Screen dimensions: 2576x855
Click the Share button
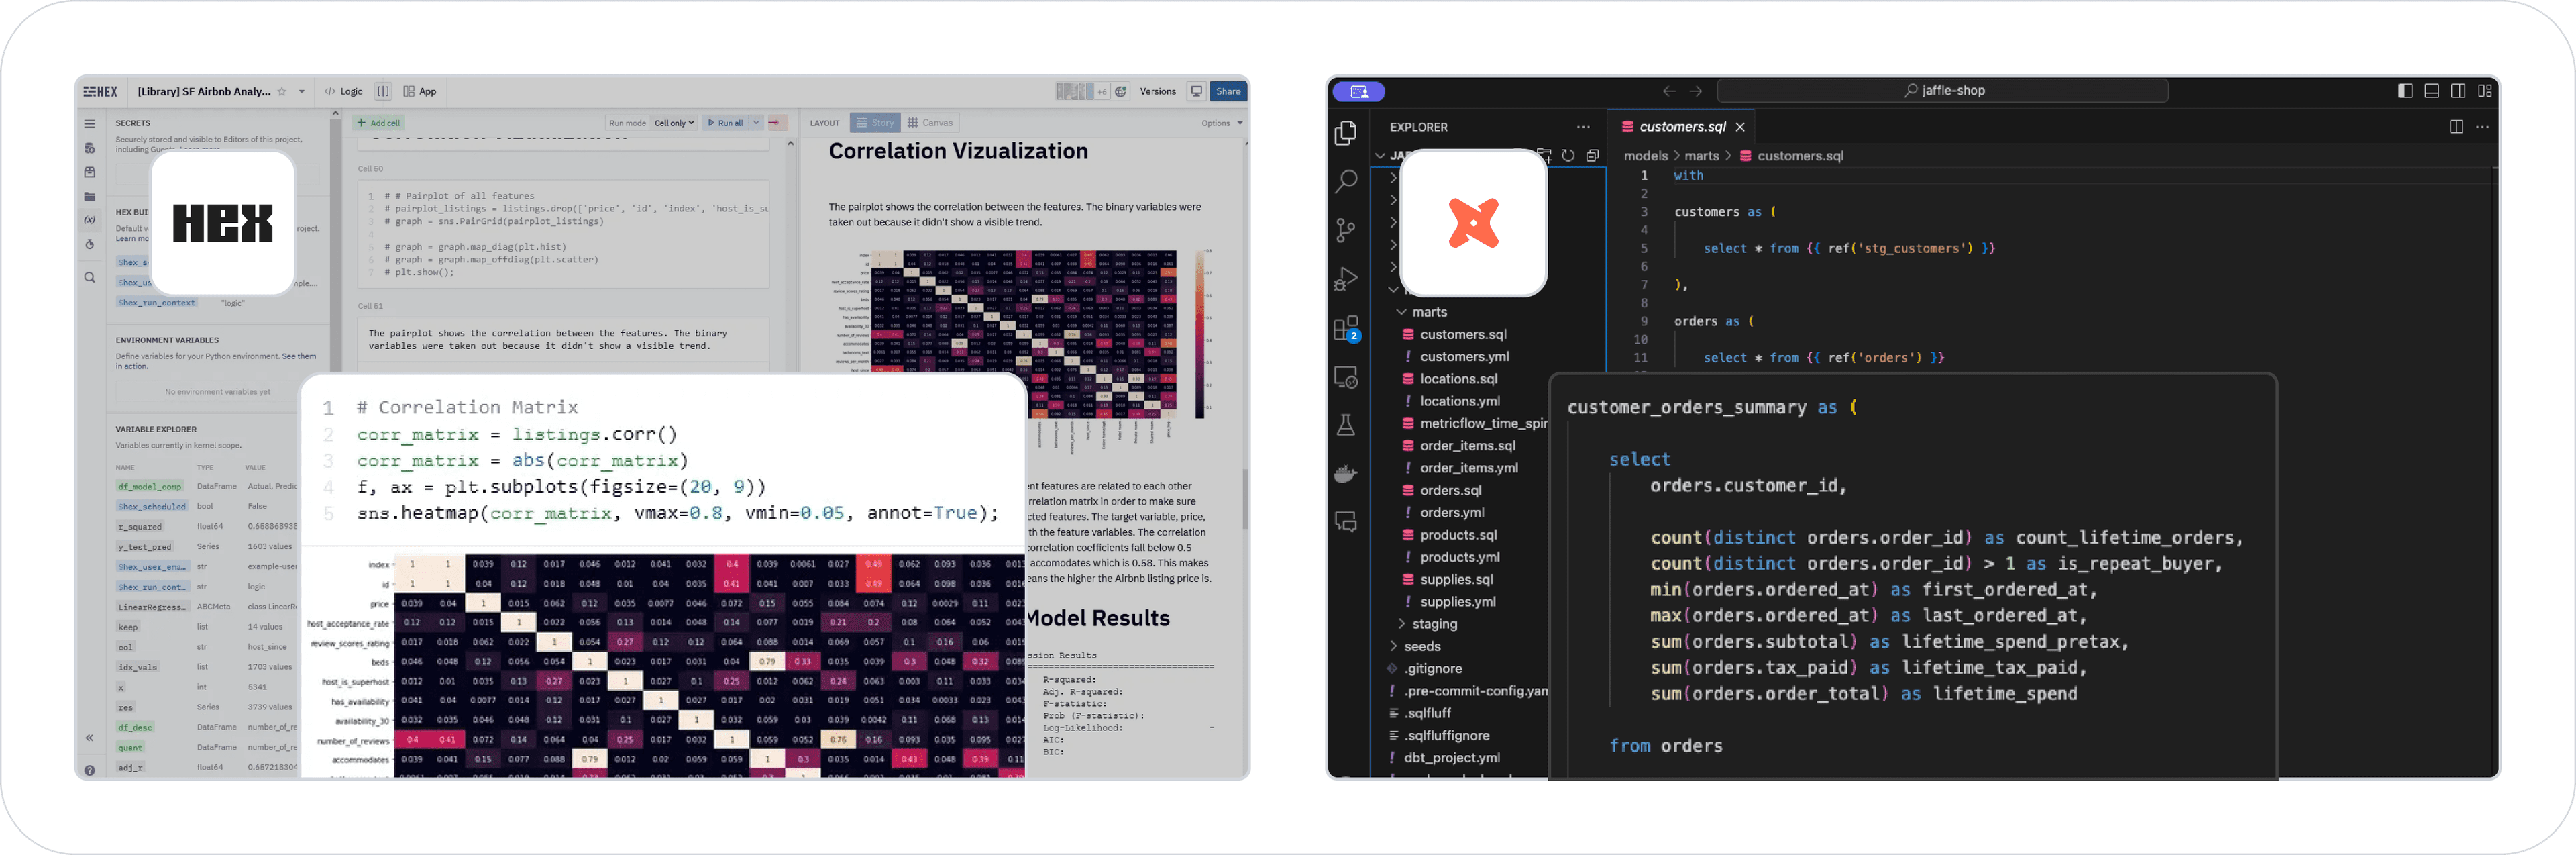tap(1228, 91)
